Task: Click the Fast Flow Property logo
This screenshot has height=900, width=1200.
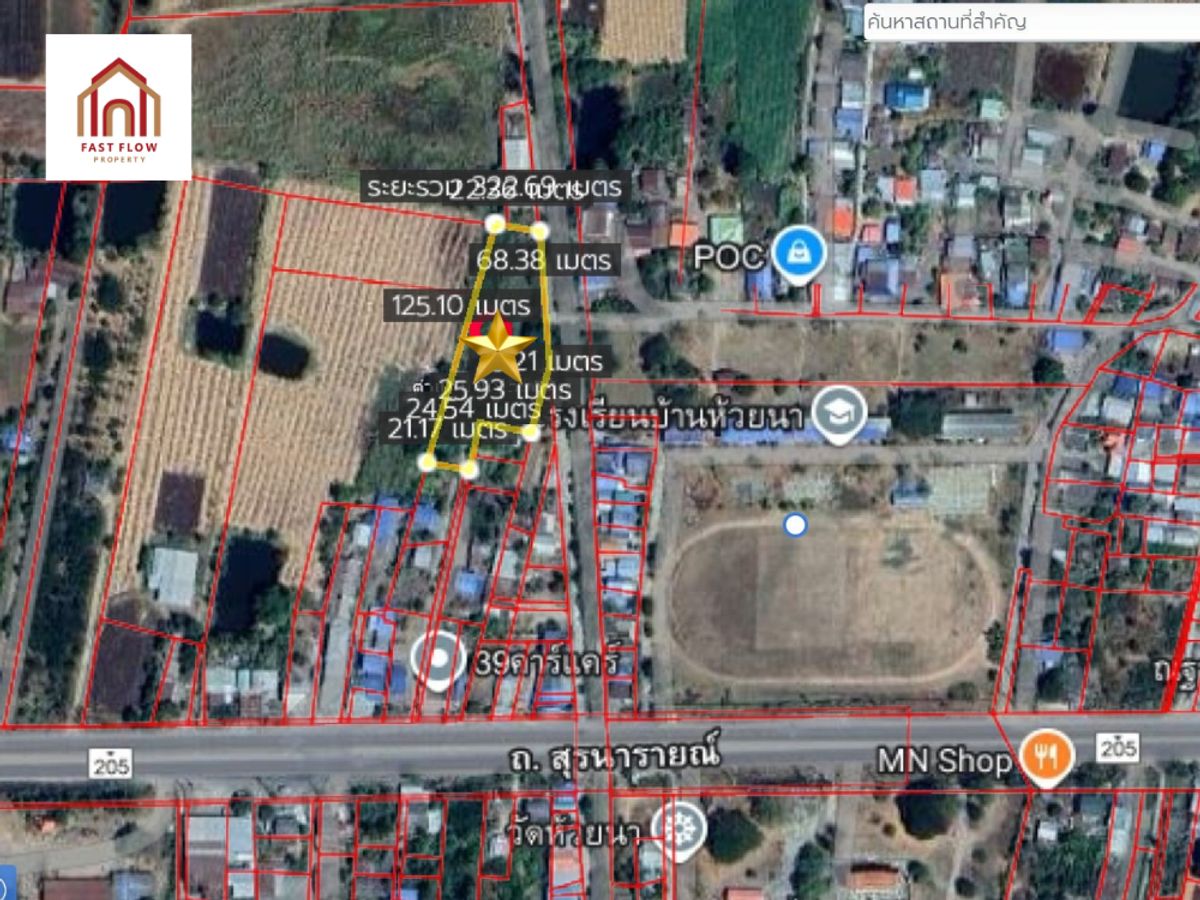Action: pos(119,107)
